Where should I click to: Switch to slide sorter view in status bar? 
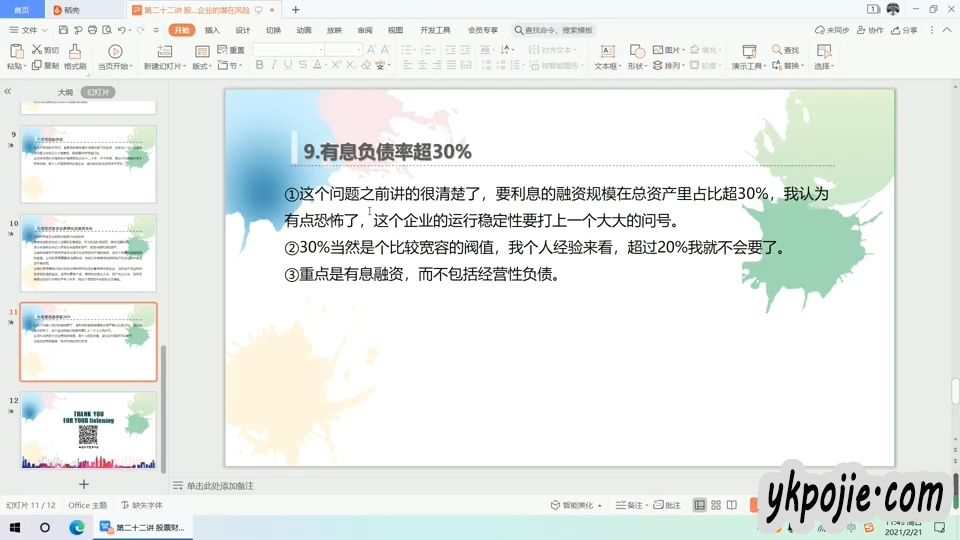click(x=716, y=506)
